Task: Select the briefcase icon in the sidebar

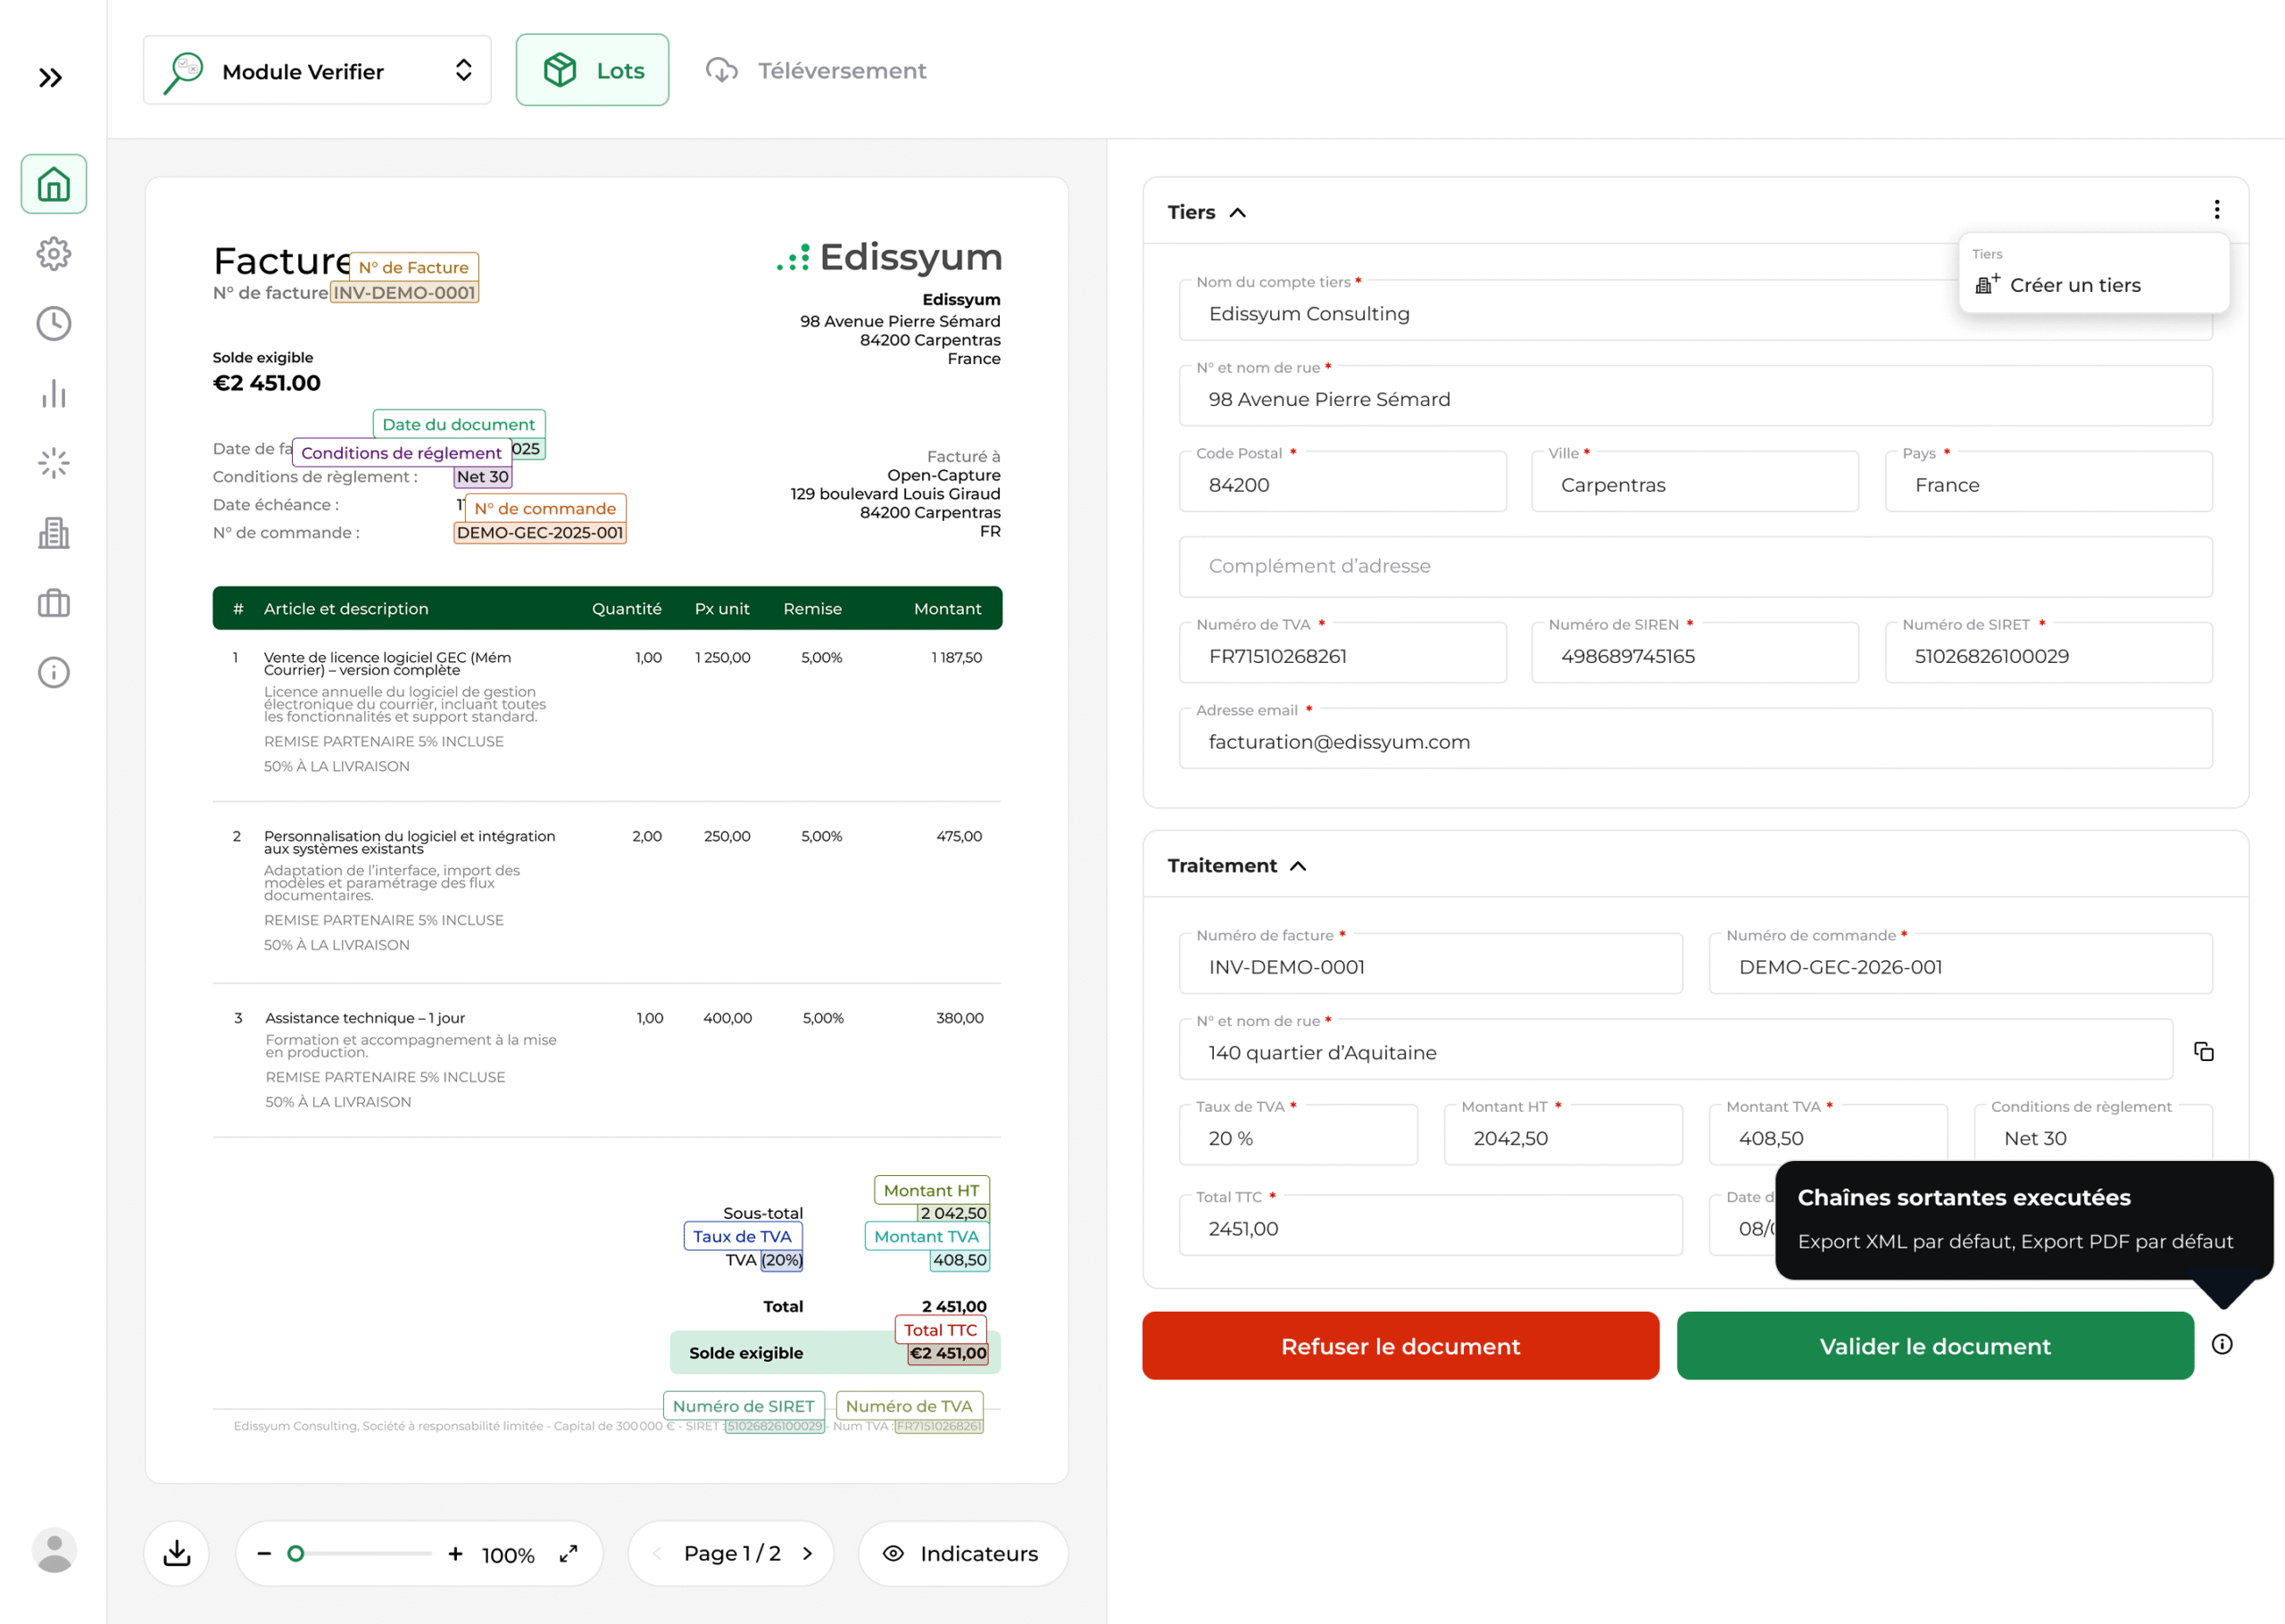Action: [53, 602]
